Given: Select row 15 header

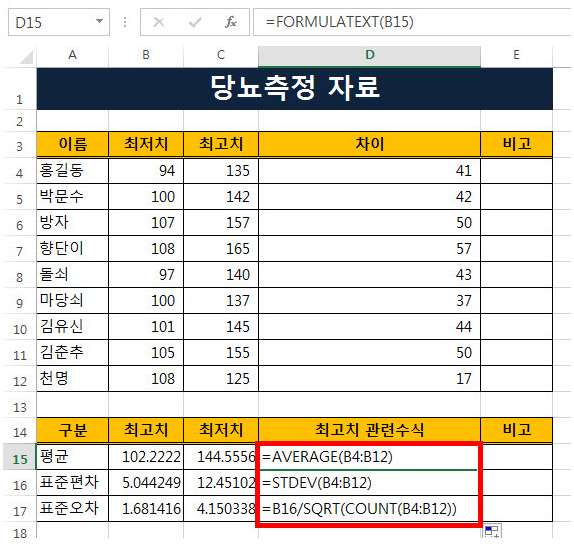Looking at the screenshot, I should click(20, 457).
